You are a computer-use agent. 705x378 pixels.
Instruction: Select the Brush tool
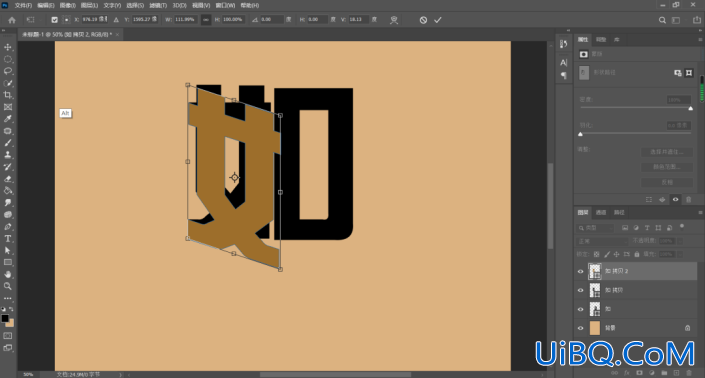pos(8,143)
